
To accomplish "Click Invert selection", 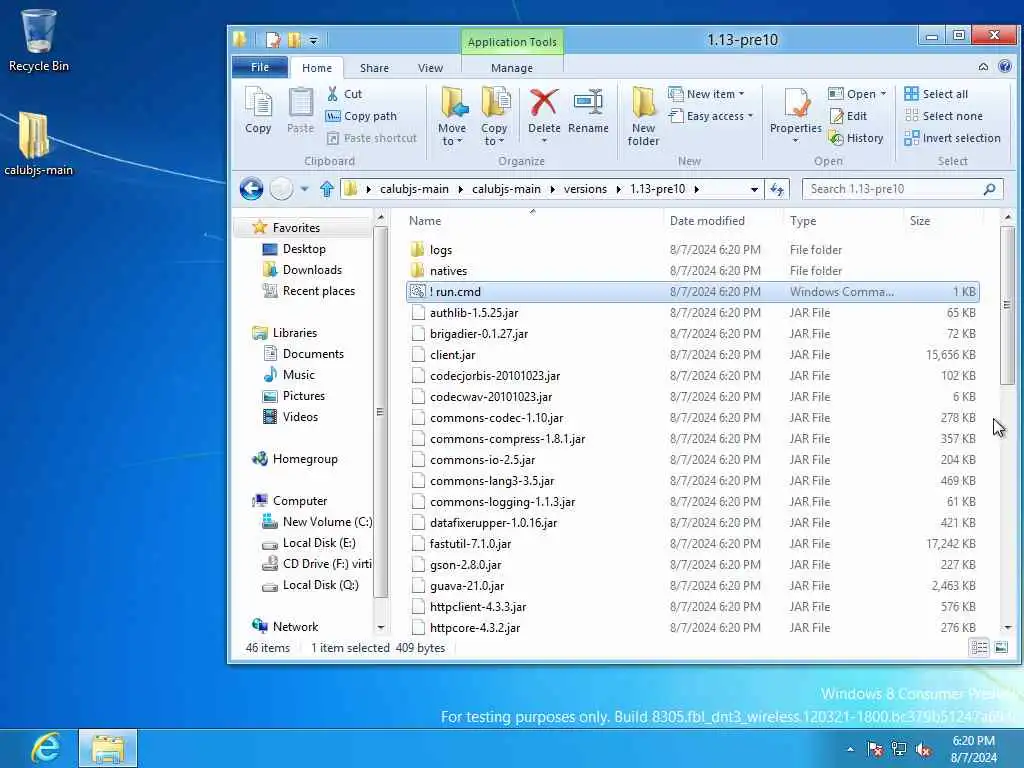I will tap(952, 138).
